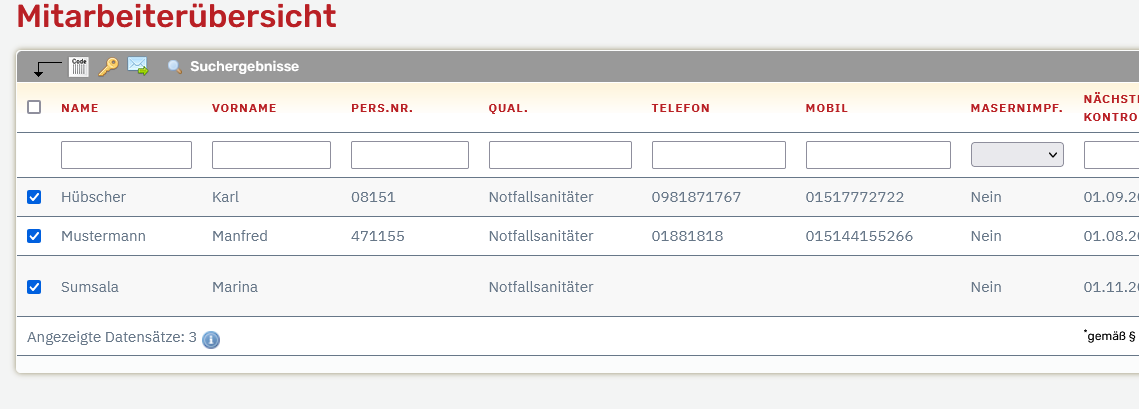Focus the Telefon filter input field
The image size is (1139, 409).
pyautogui.click(x=718, y=155)
